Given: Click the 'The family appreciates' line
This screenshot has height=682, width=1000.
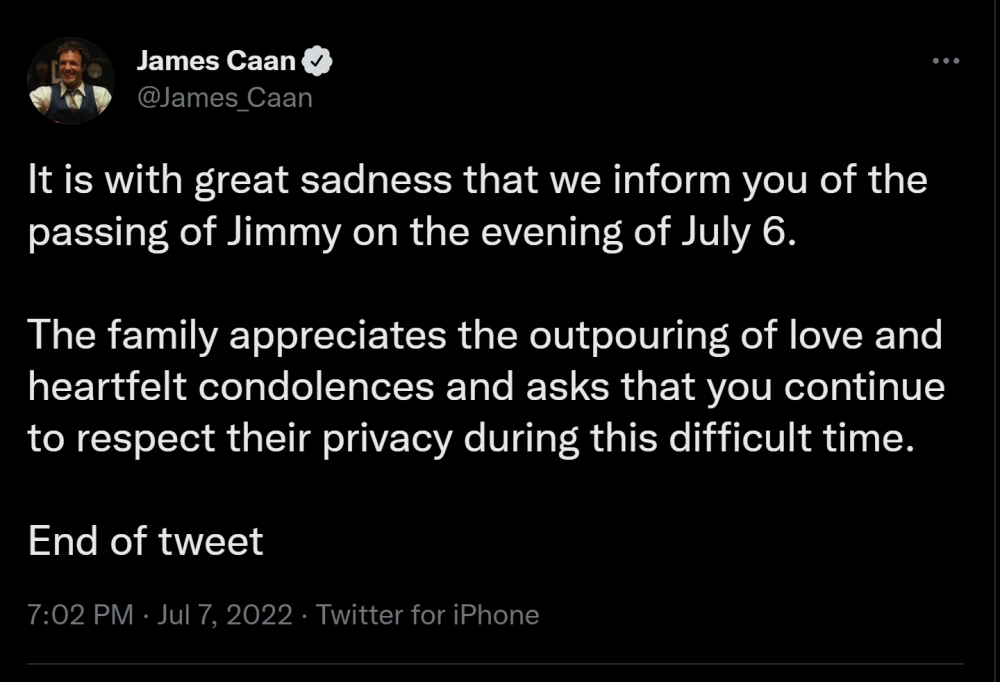Looking at the screenshot, I should click(x=485, y=335).
